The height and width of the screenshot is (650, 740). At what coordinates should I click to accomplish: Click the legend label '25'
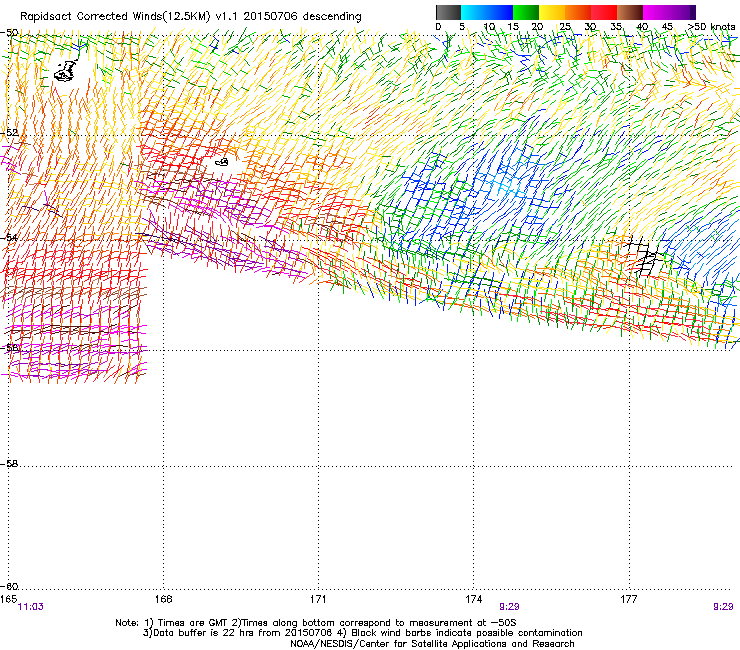(565, 27)
